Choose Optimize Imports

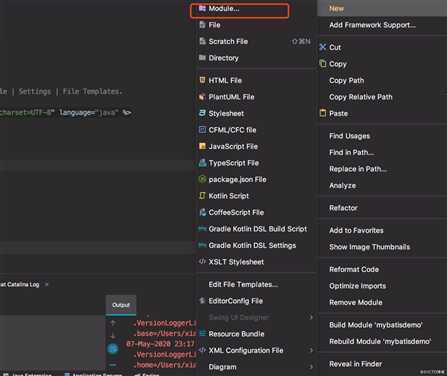[357, 286]
